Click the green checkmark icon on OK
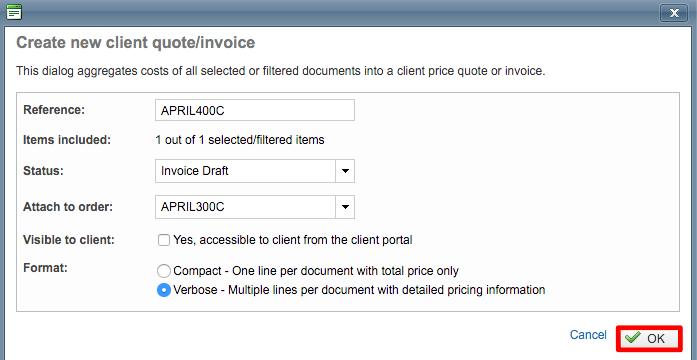This screenshot has width=697, height=360. pyautogui.click(x=633, y=338)
